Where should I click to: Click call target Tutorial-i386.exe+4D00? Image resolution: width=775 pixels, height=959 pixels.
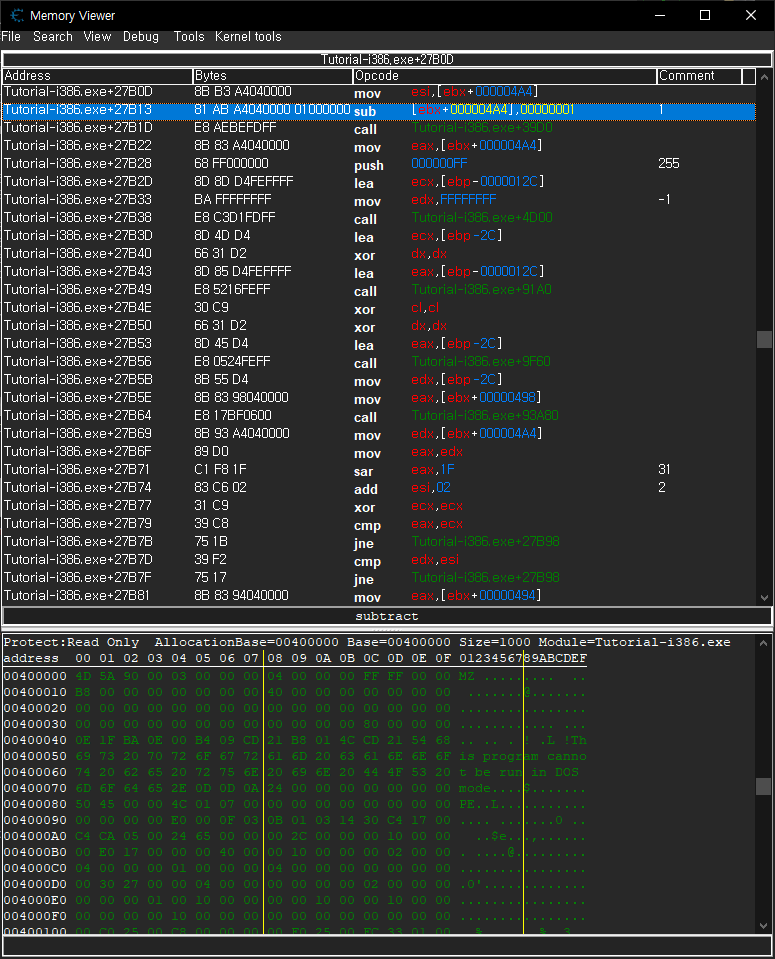click(x=482, y=218)
